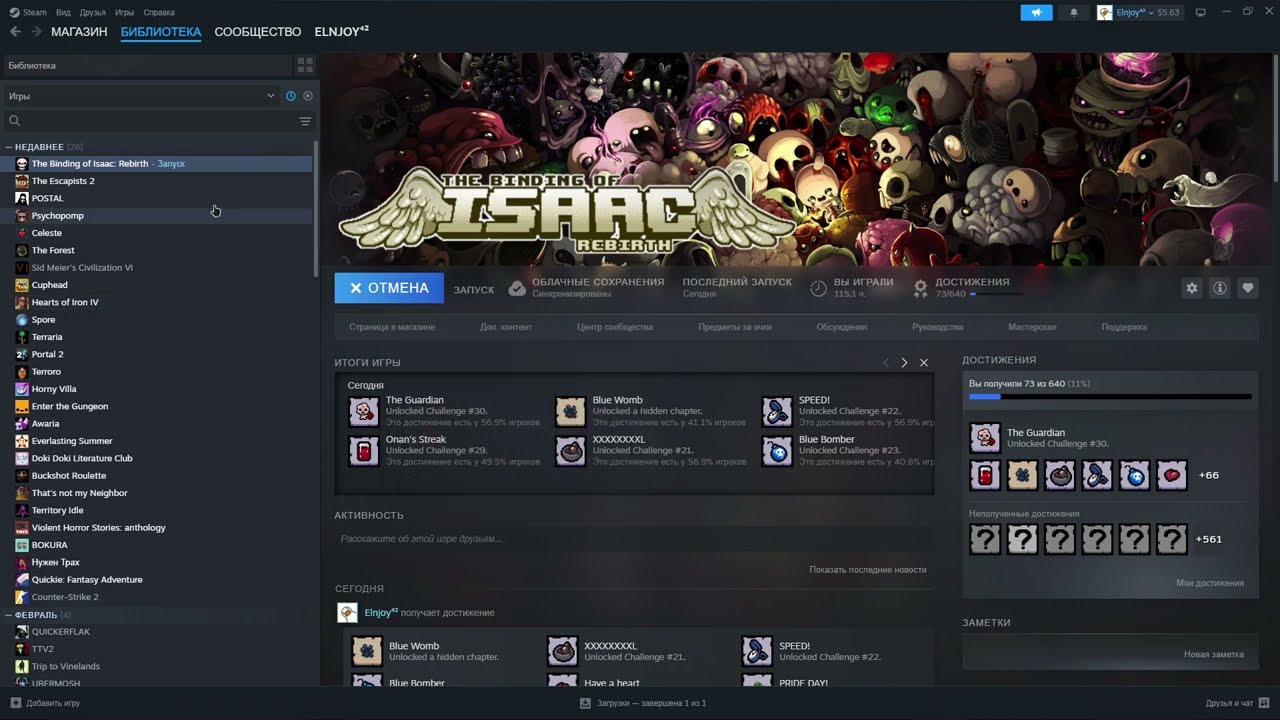
Task: Open Друзья и чат
Action: (1237, 703)
